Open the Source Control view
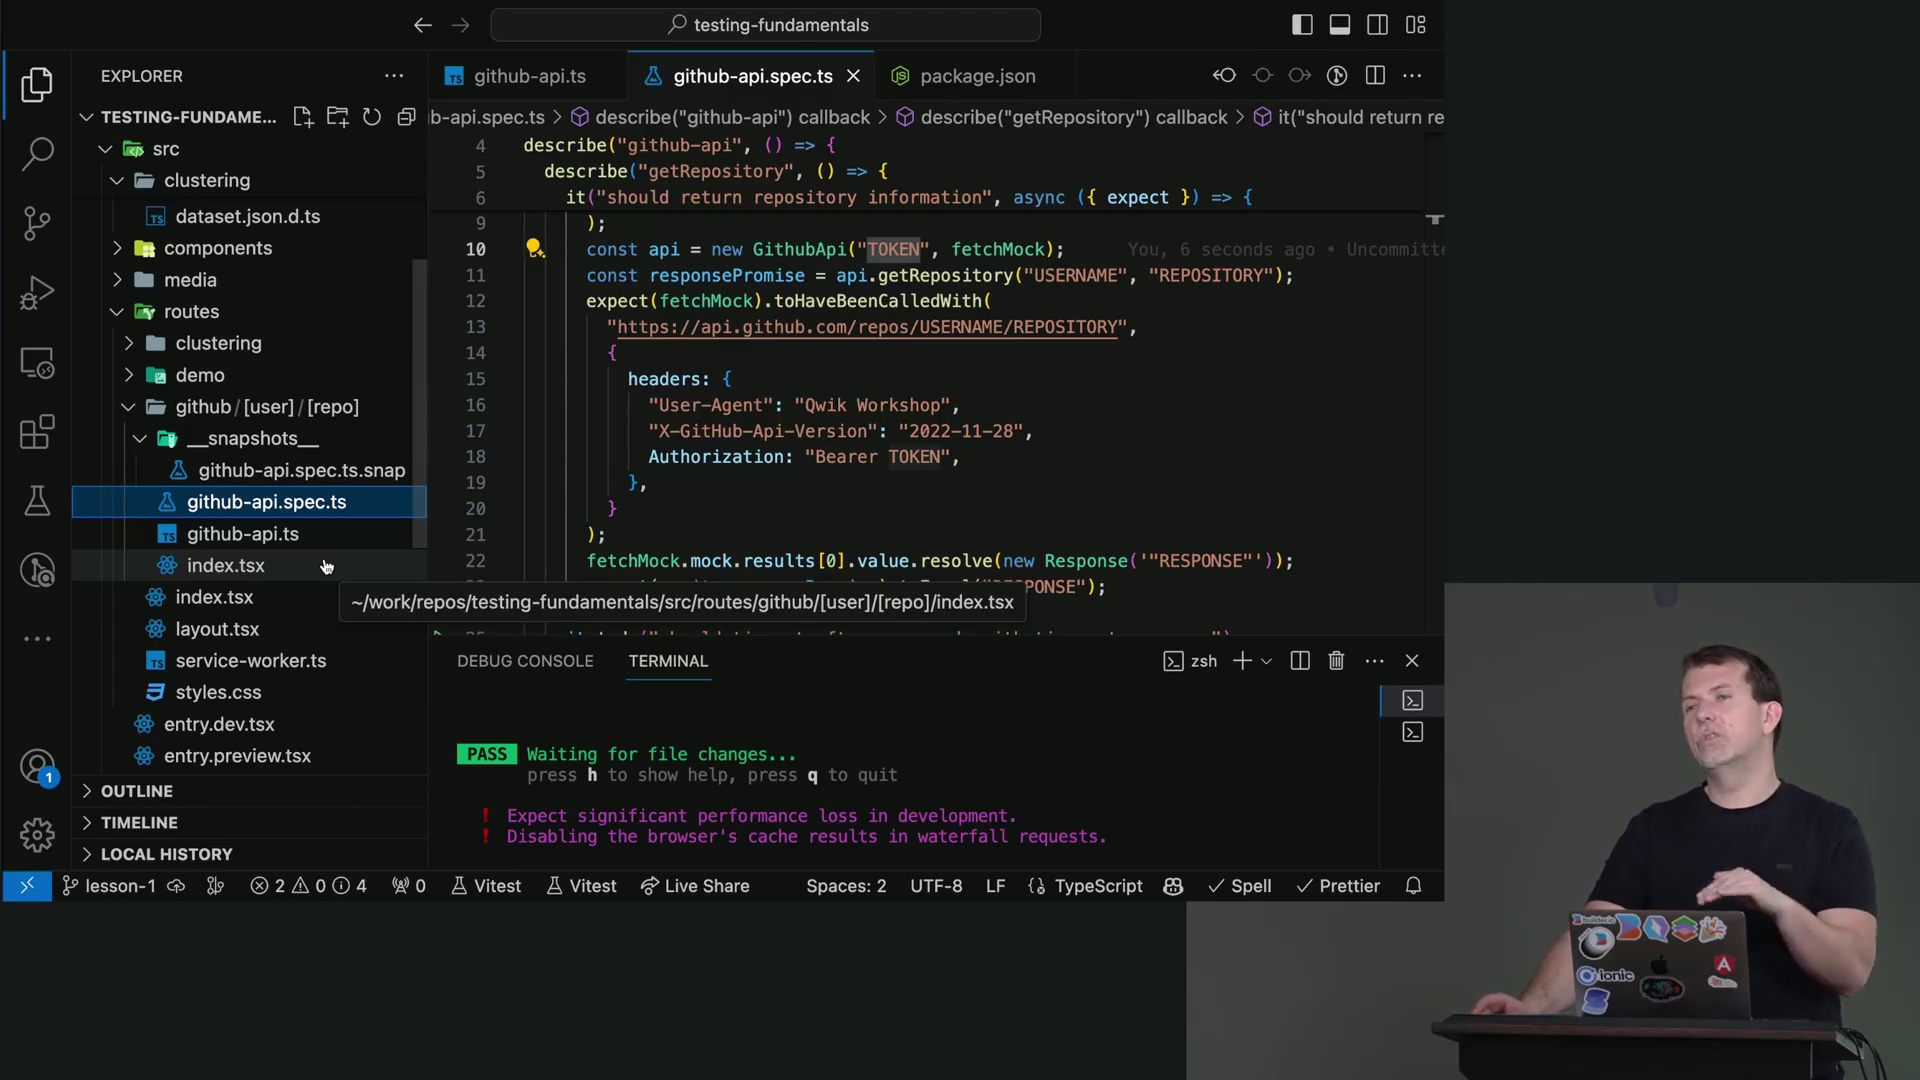The height and width of the screenshot is (1080, 1920). [x=37, y=223]
